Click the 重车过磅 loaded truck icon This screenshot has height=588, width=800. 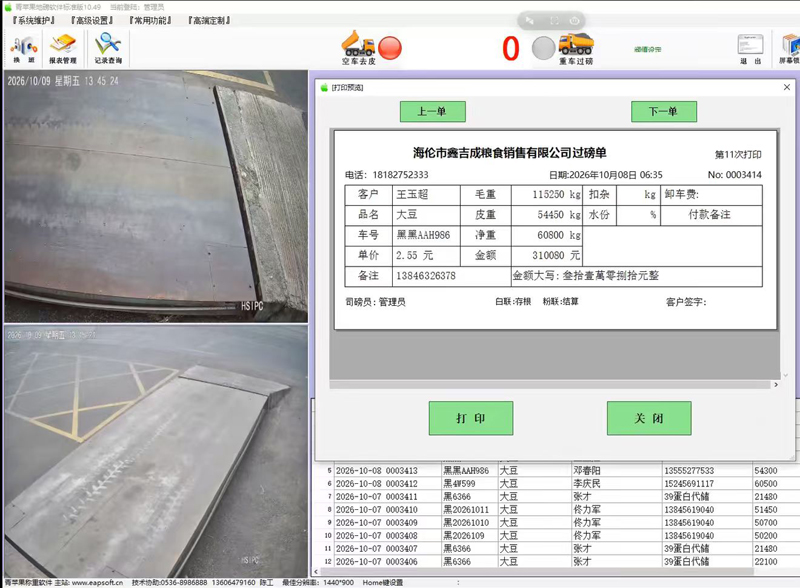pos(576,49)
